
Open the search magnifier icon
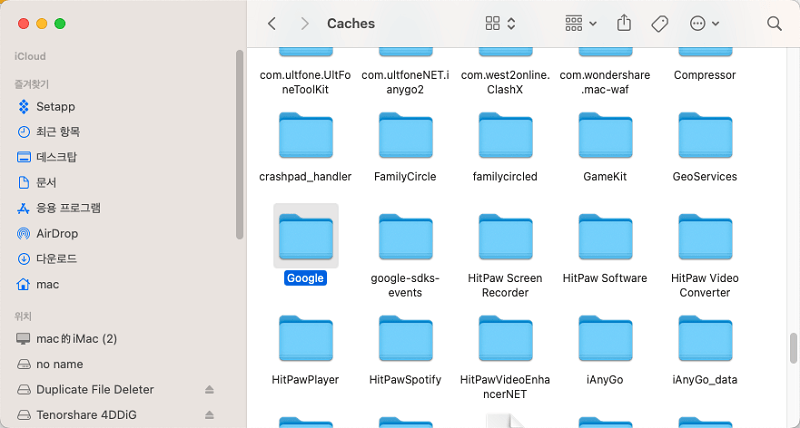coord(774,23)
